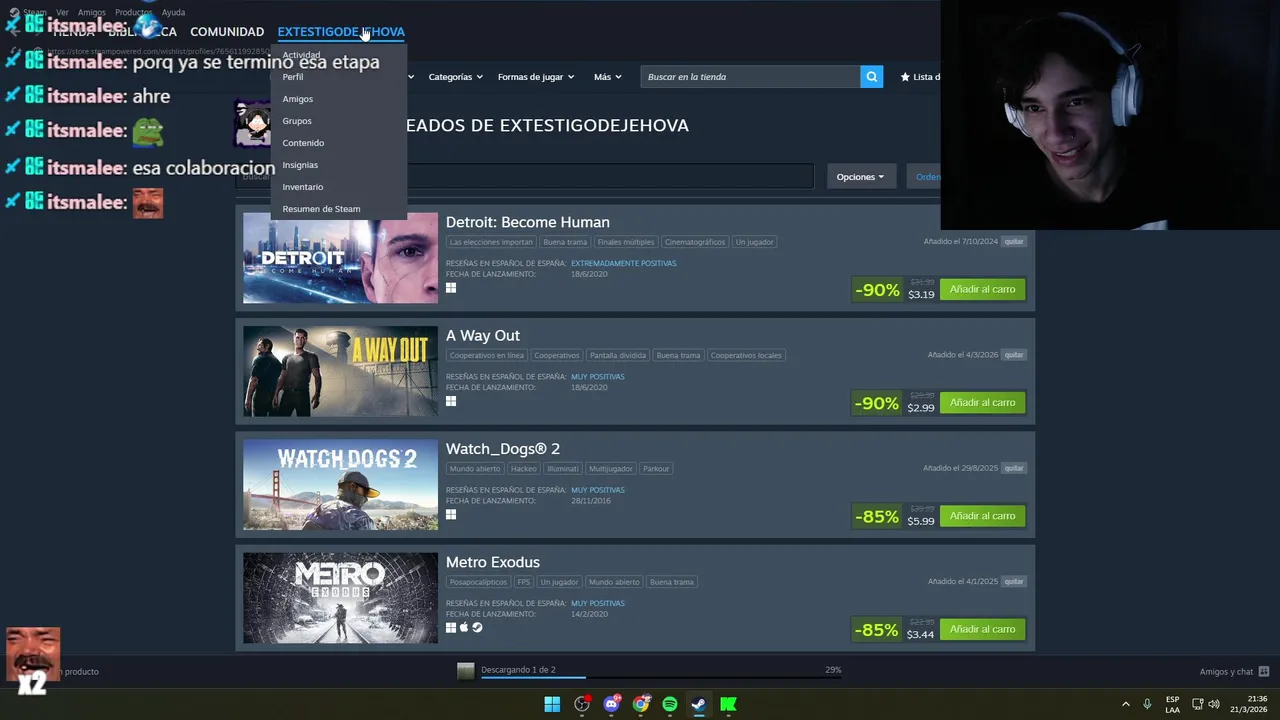This screenshot has width=1280, height=720.
Task: Click the profile avatar beside the wishlist heading
Action: [x=252, y=123]
